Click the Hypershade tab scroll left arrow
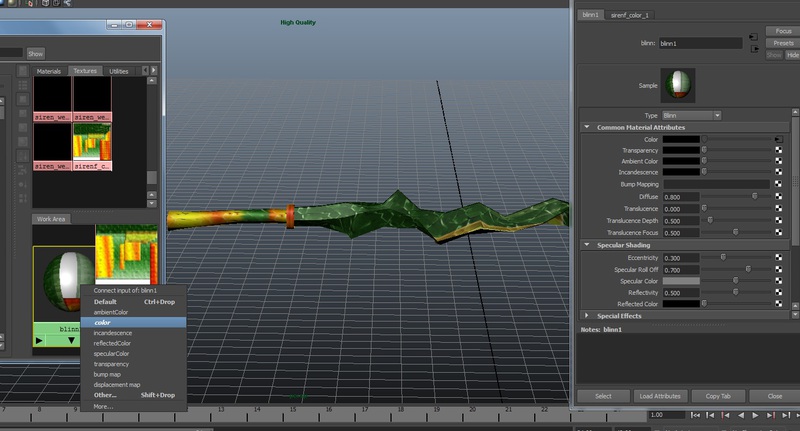Viewport: 800px width, 431px height. (x=145, y=70)
